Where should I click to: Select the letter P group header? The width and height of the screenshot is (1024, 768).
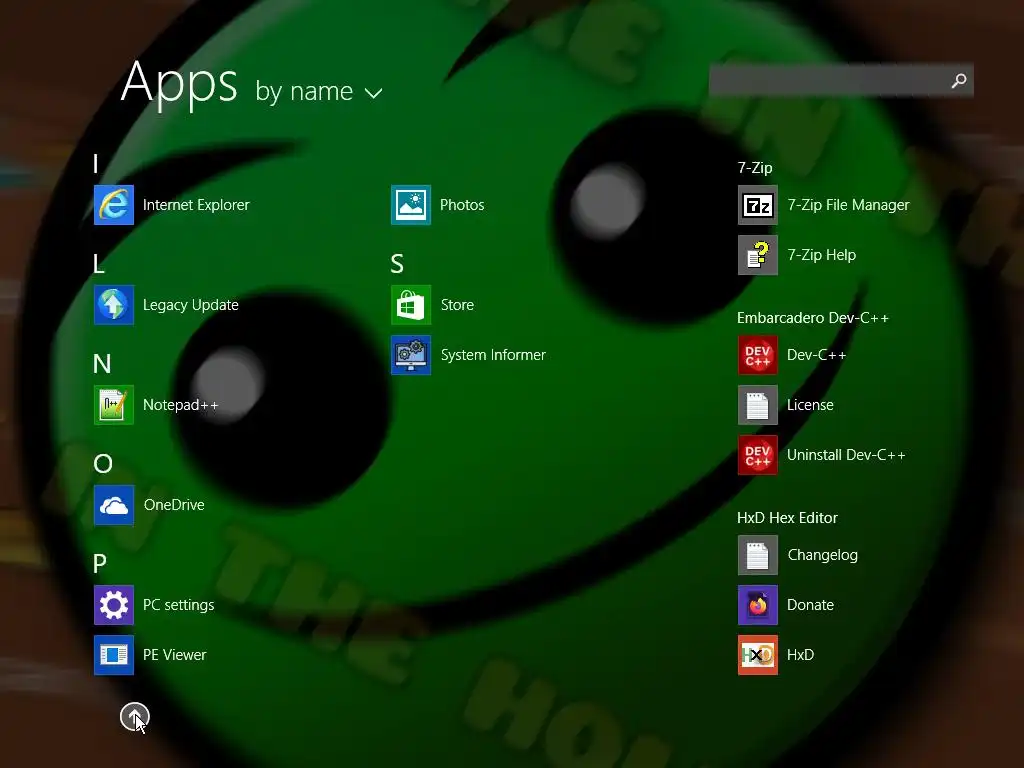tap(100, 564)
